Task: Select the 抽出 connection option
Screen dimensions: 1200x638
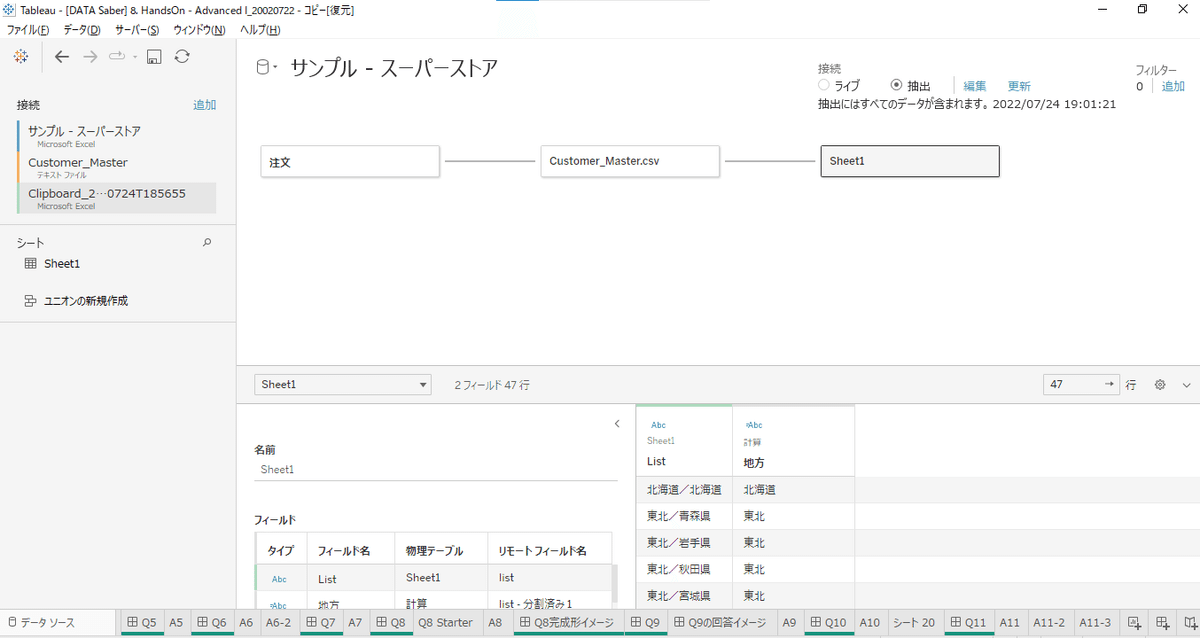Action: (896, 86)
